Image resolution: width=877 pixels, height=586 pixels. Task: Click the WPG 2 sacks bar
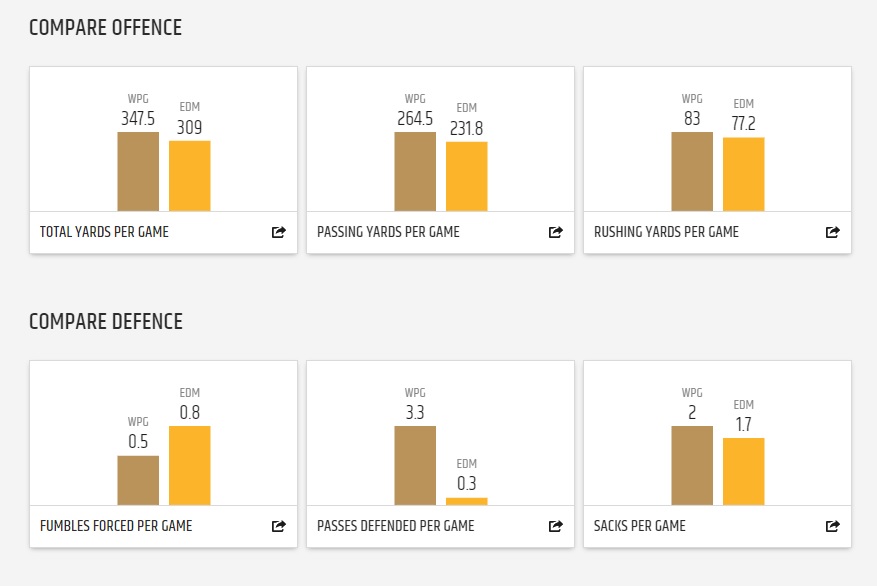[x=692, y=465]
